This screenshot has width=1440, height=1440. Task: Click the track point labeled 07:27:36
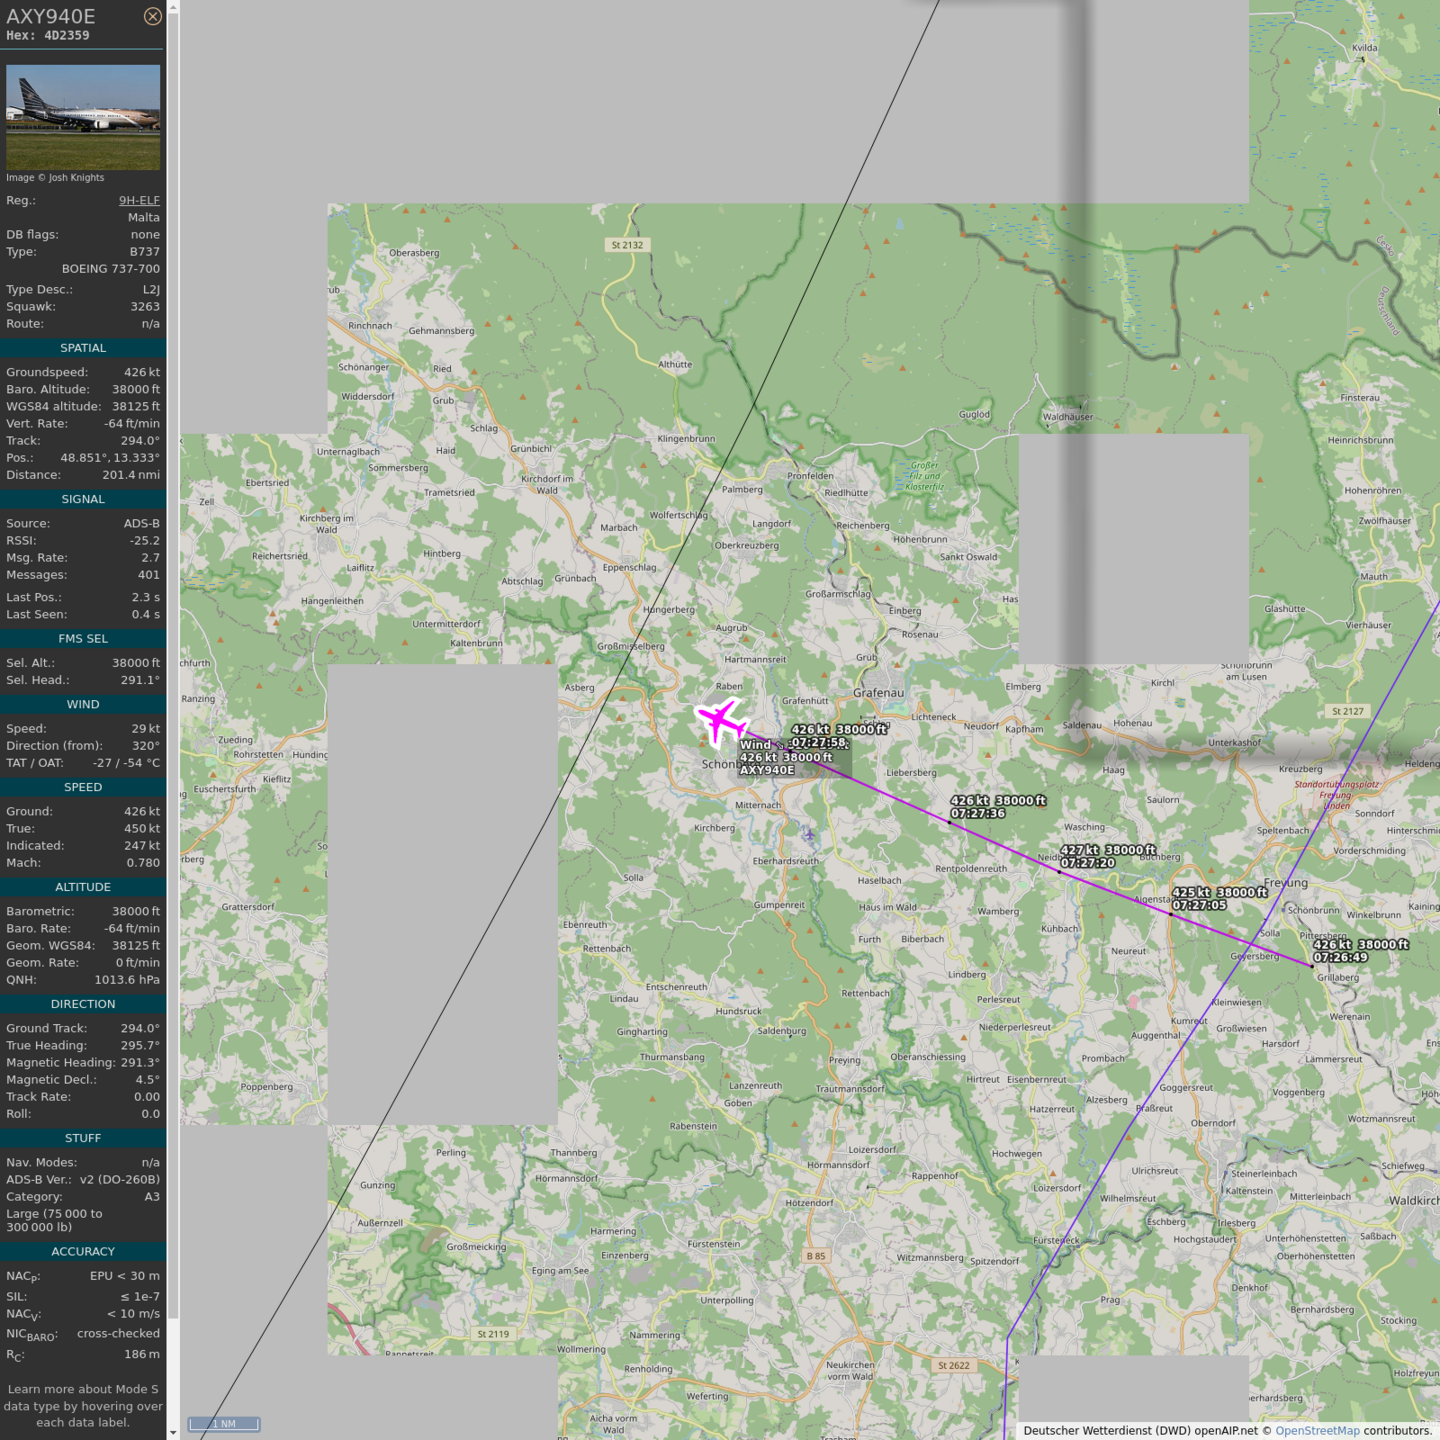click(950, 822)
